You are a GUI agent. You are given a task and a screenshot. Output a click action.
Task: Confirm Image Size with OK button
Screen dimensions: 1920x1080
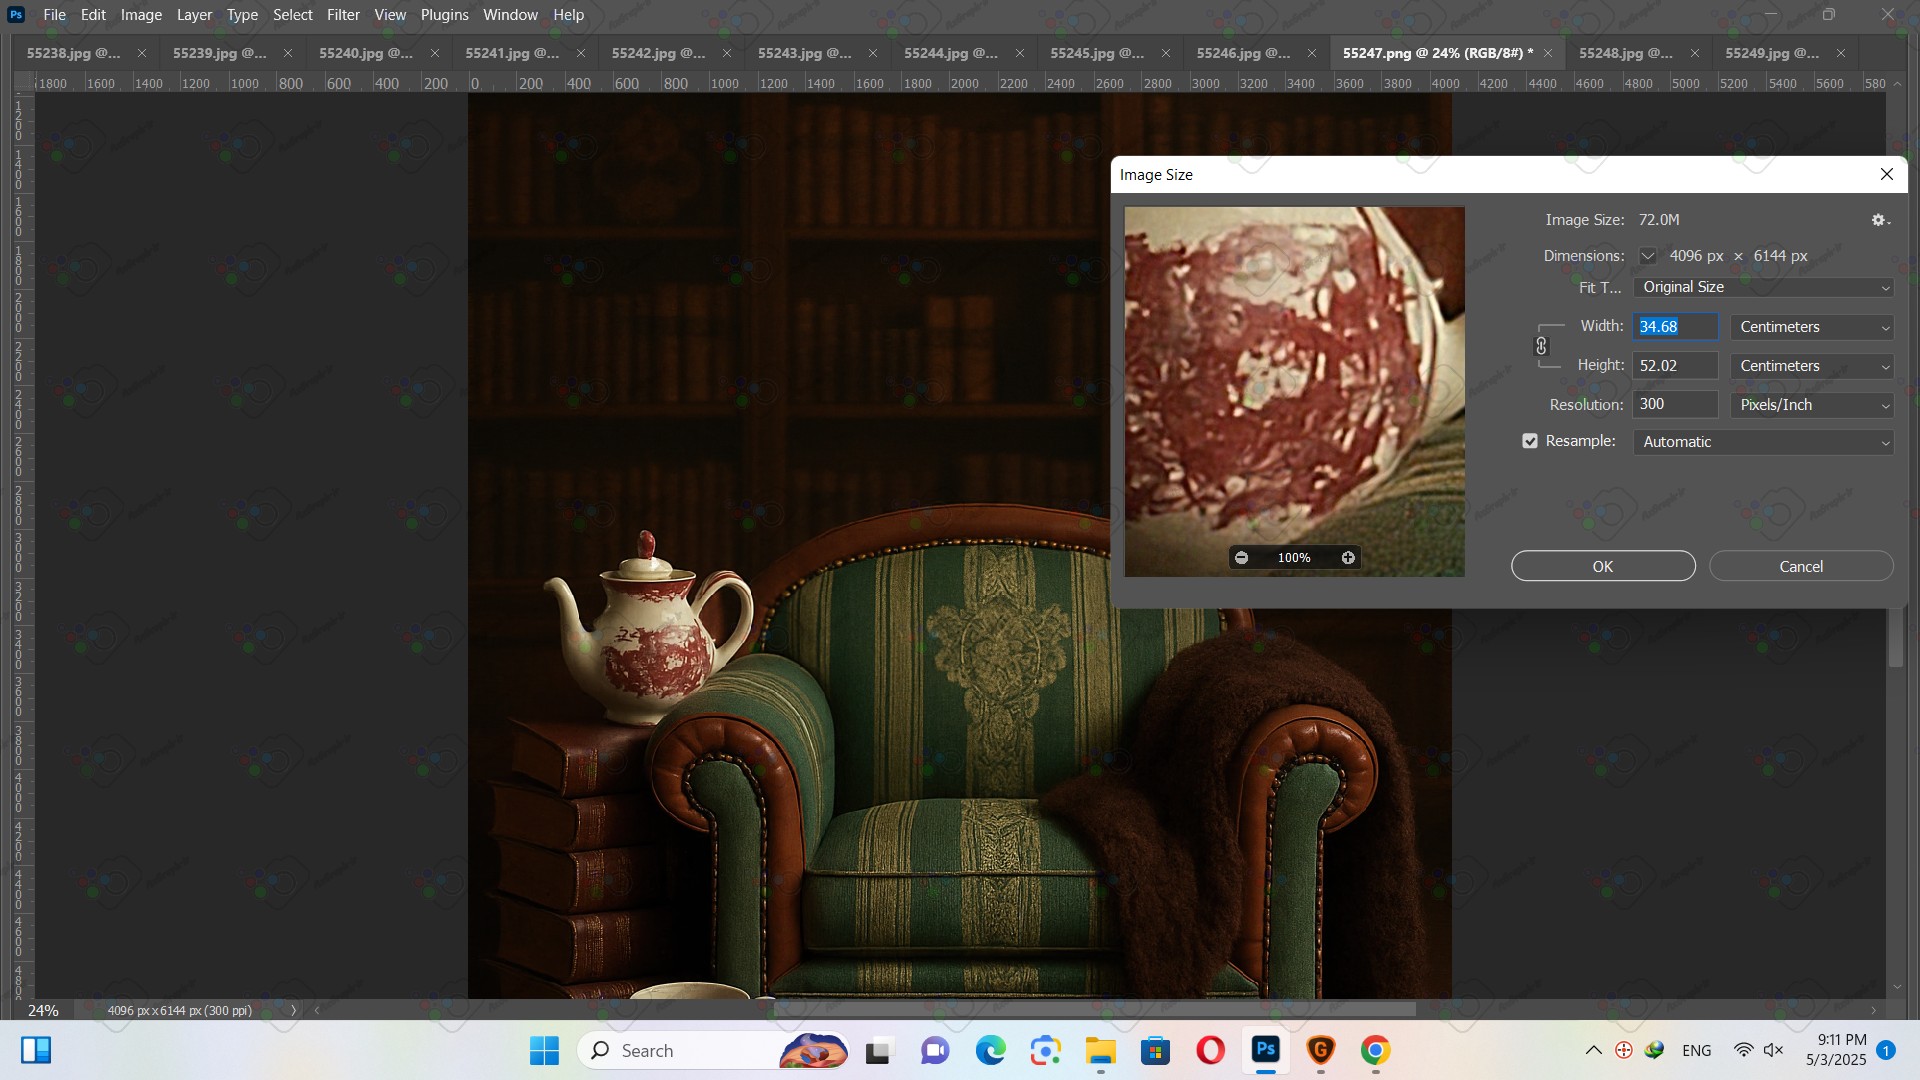click(x=1603, y=566)
